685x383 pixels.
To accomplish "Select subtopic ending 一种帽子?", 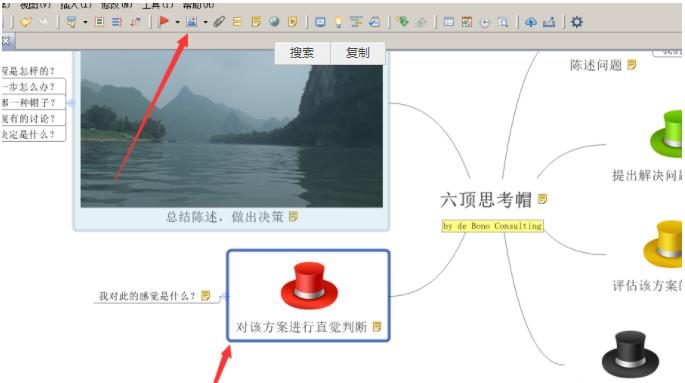I will pyautogui.click(x=28, y=103).
